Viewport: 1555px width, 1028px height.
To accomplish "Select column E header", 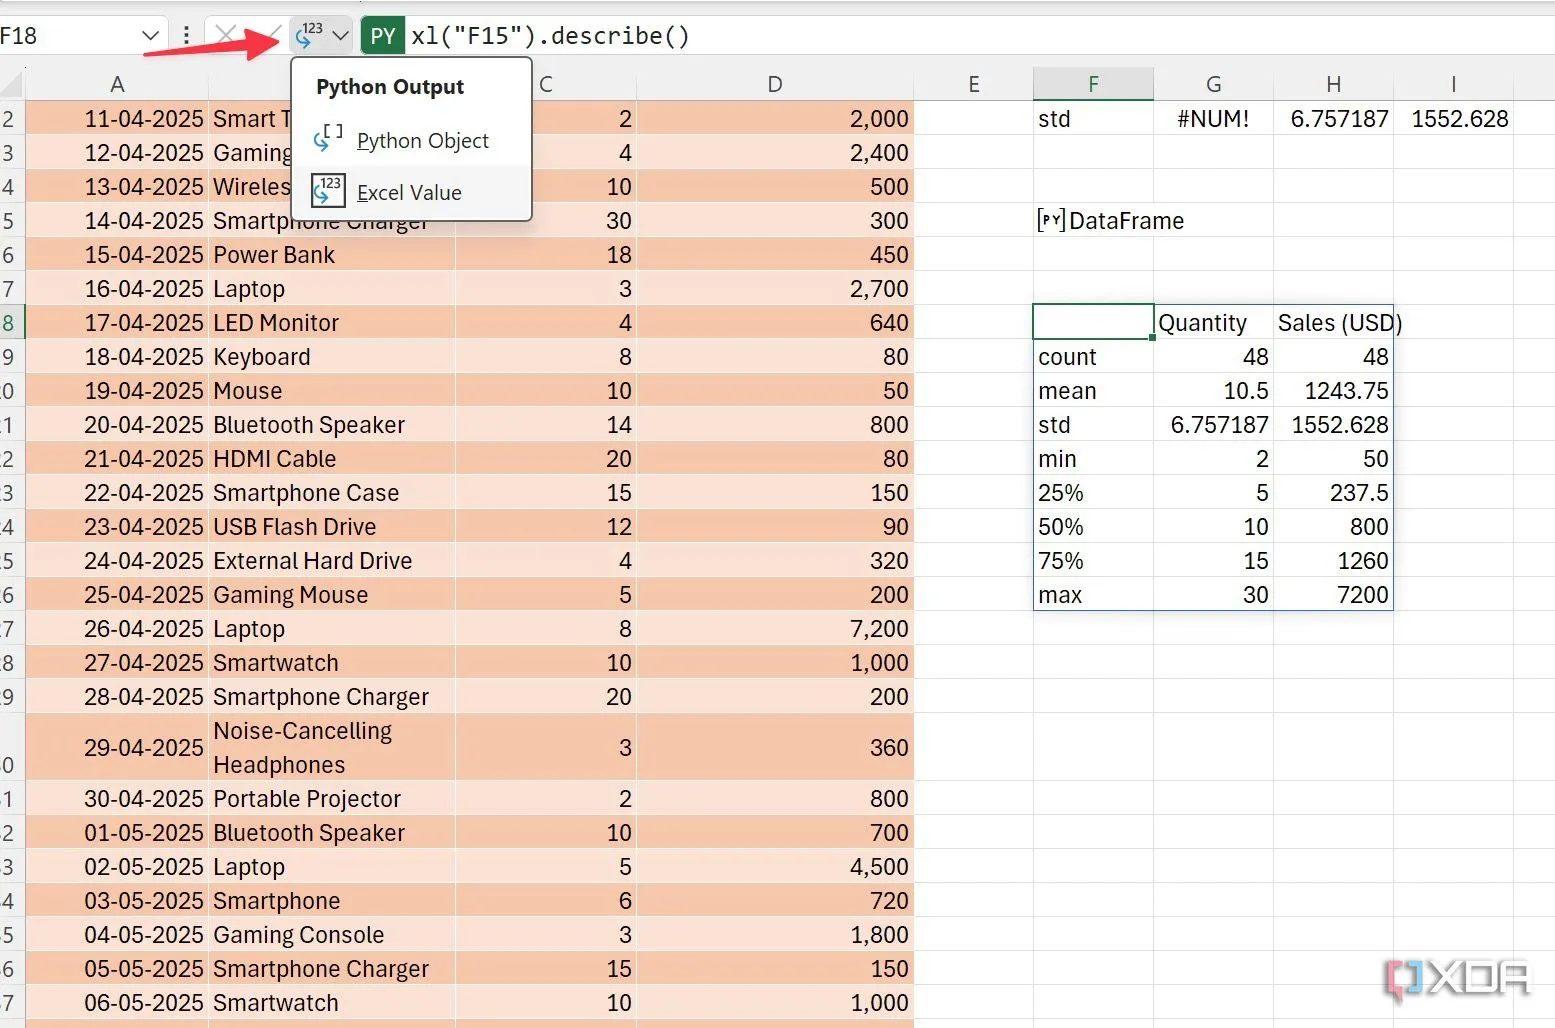I will 974,84.
